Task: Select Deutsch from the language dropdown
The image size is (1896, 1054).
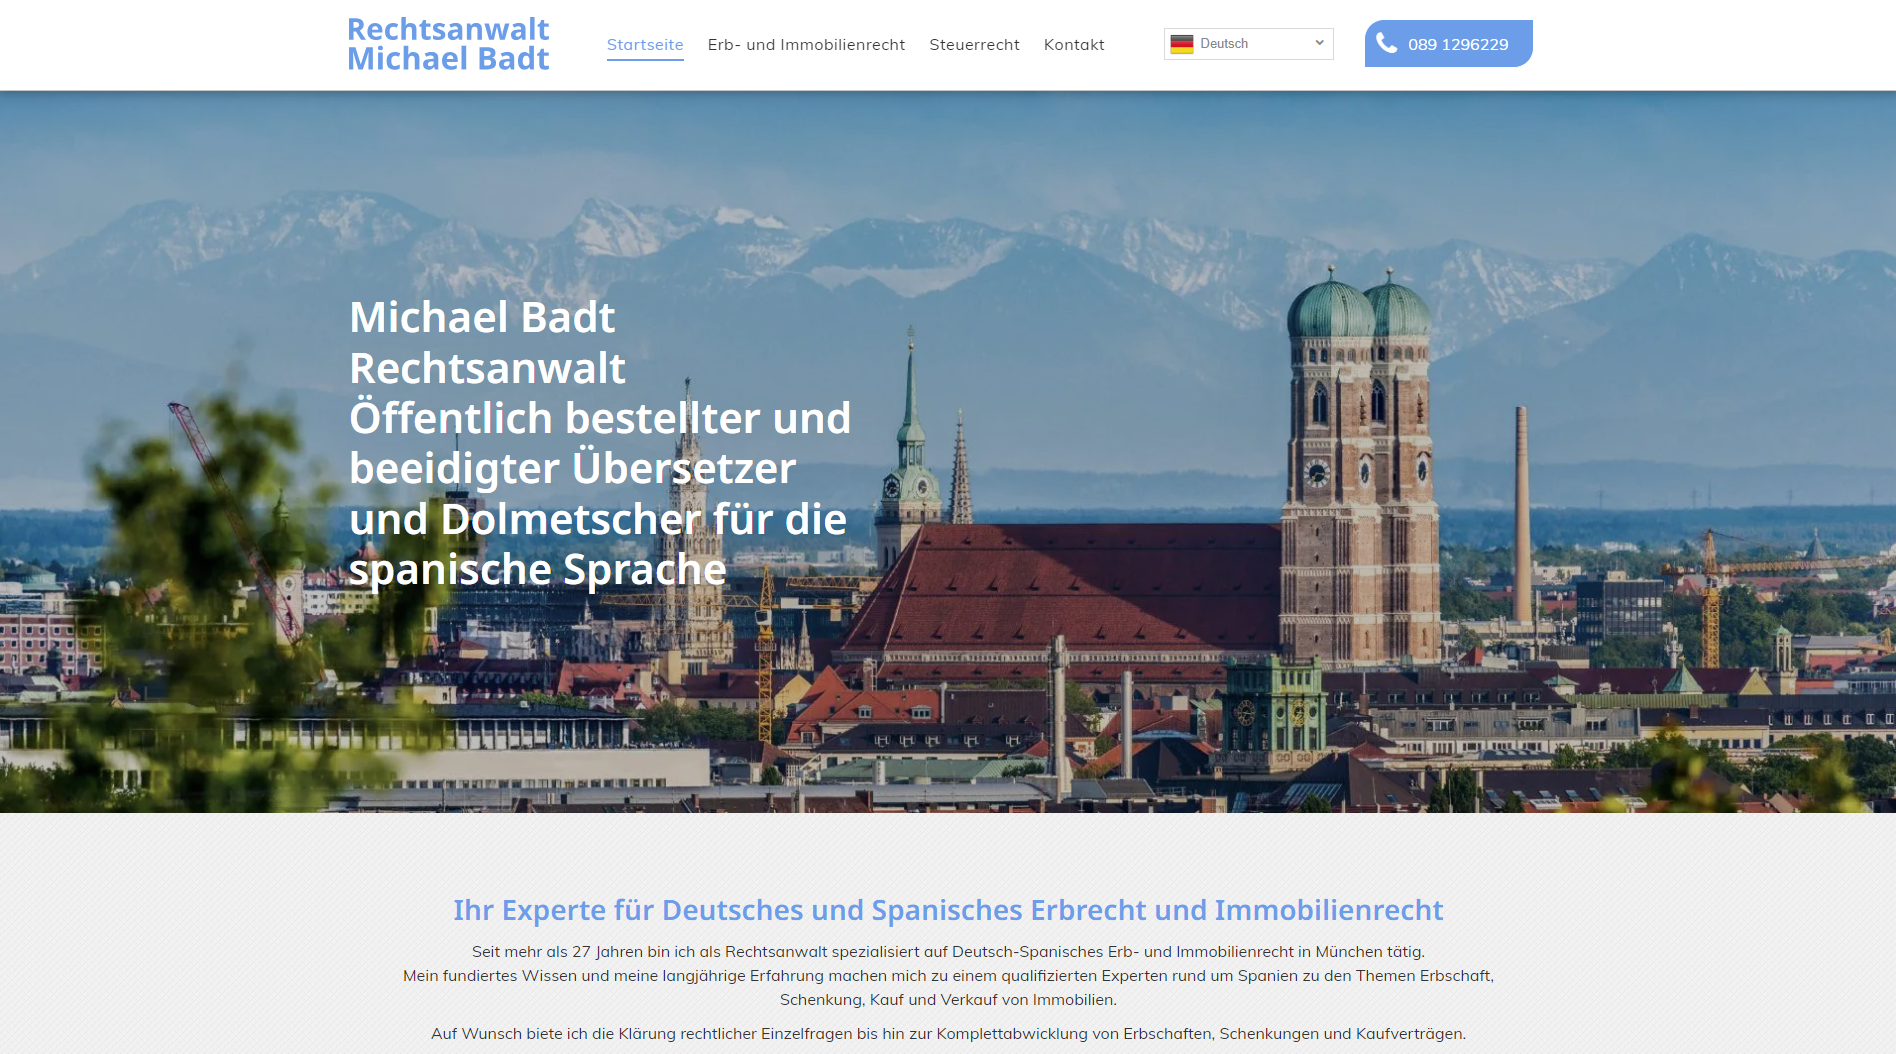Action: coord(1248,43)
